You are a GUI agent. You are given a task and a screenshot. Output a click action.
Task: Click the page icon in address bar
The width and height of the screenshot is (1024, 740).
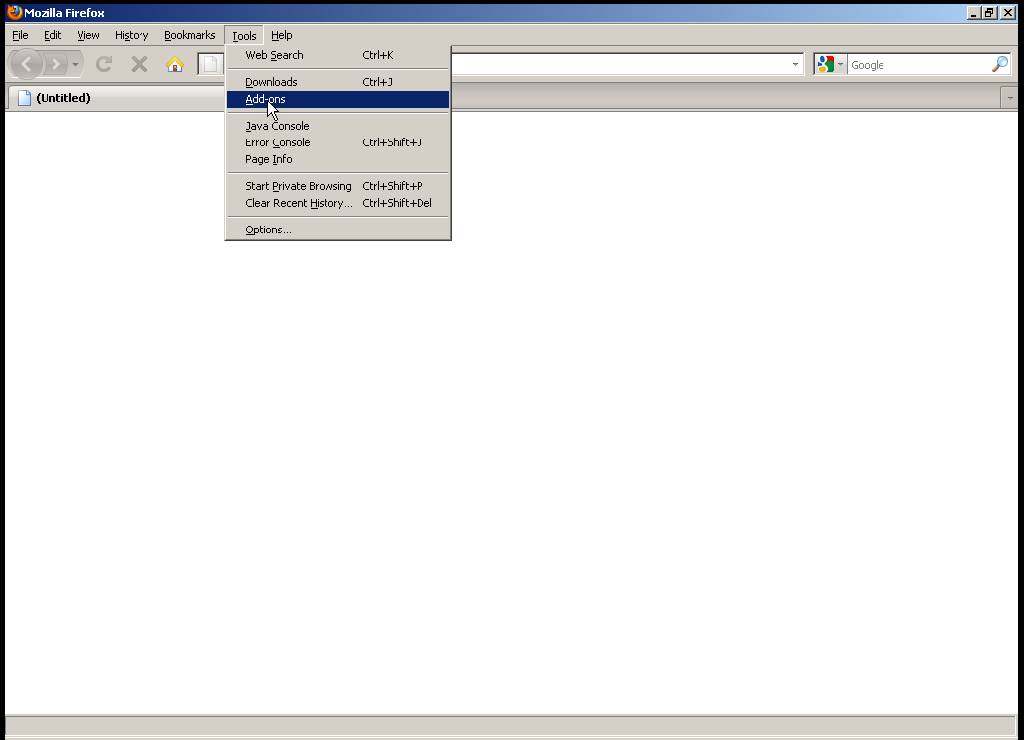tap(210, 64)
